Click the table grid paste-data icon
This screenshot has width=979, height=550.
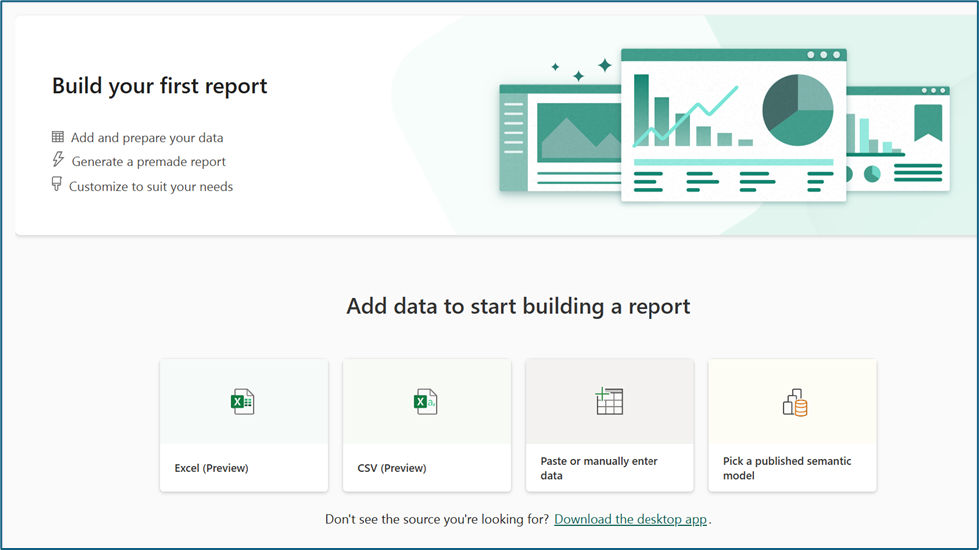(x=609, y=401)
